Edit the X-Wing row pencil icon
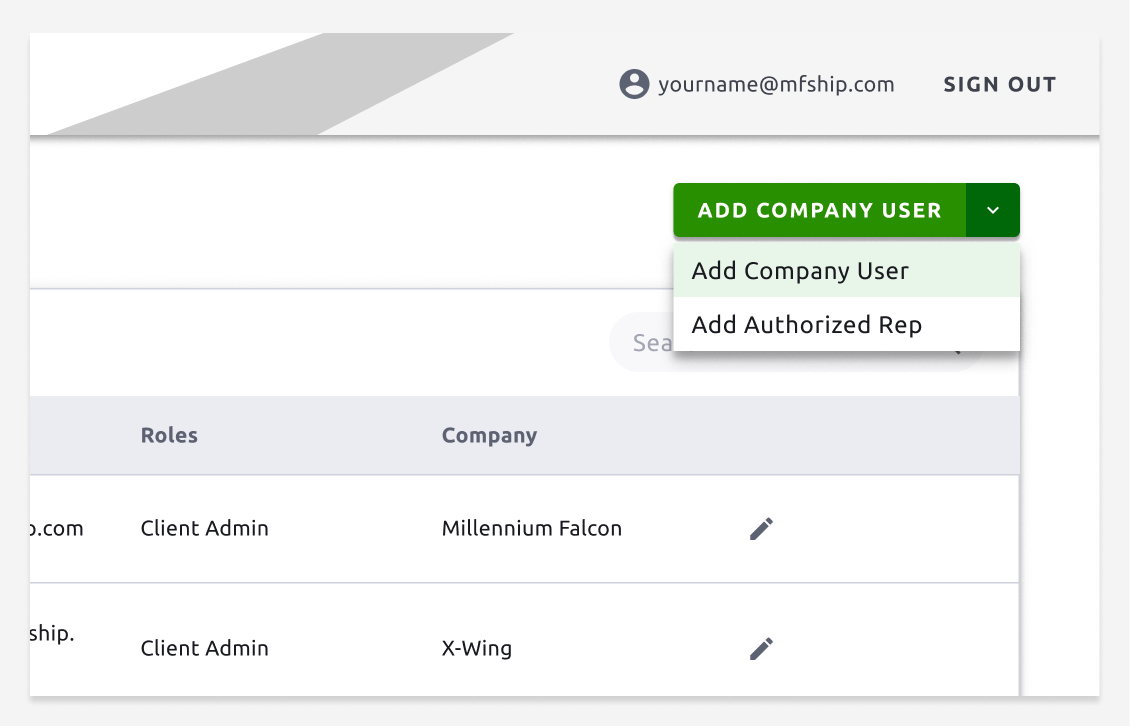Screen dimensions: 1130x726 click(761, 649)
